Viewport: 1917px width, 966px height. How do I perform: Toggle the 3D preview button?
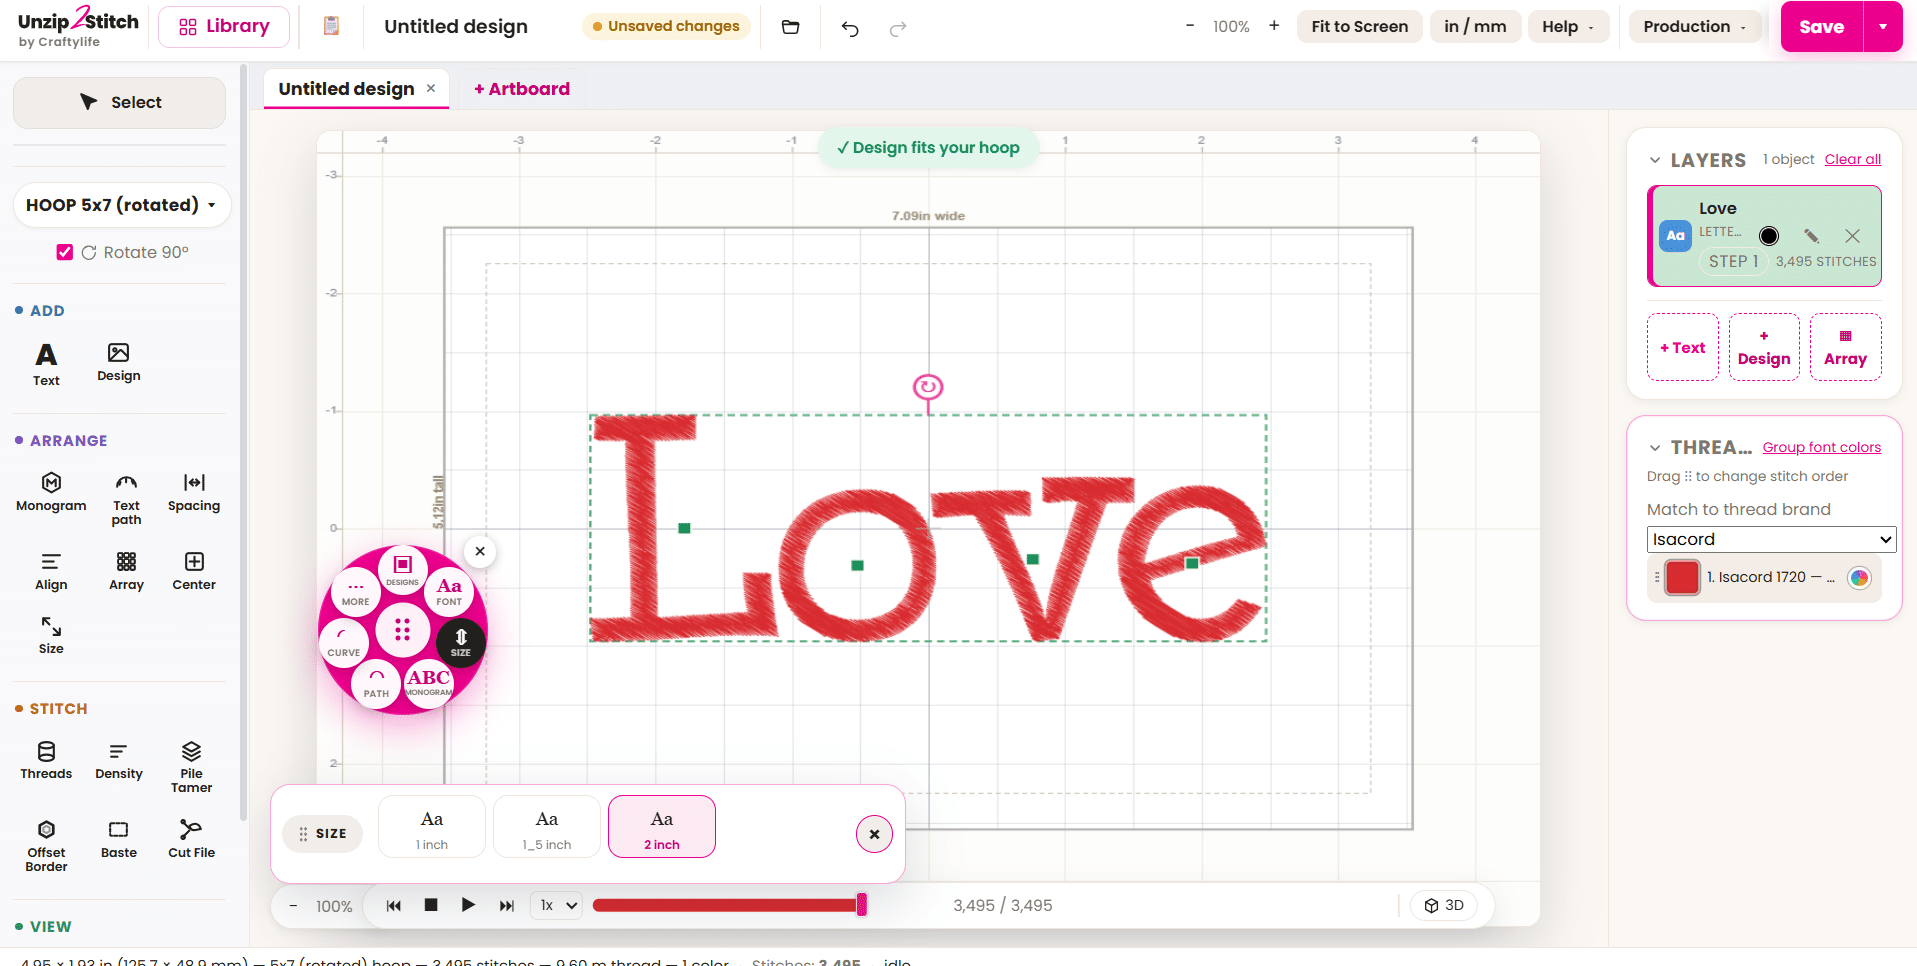(x=1444, y=905)
